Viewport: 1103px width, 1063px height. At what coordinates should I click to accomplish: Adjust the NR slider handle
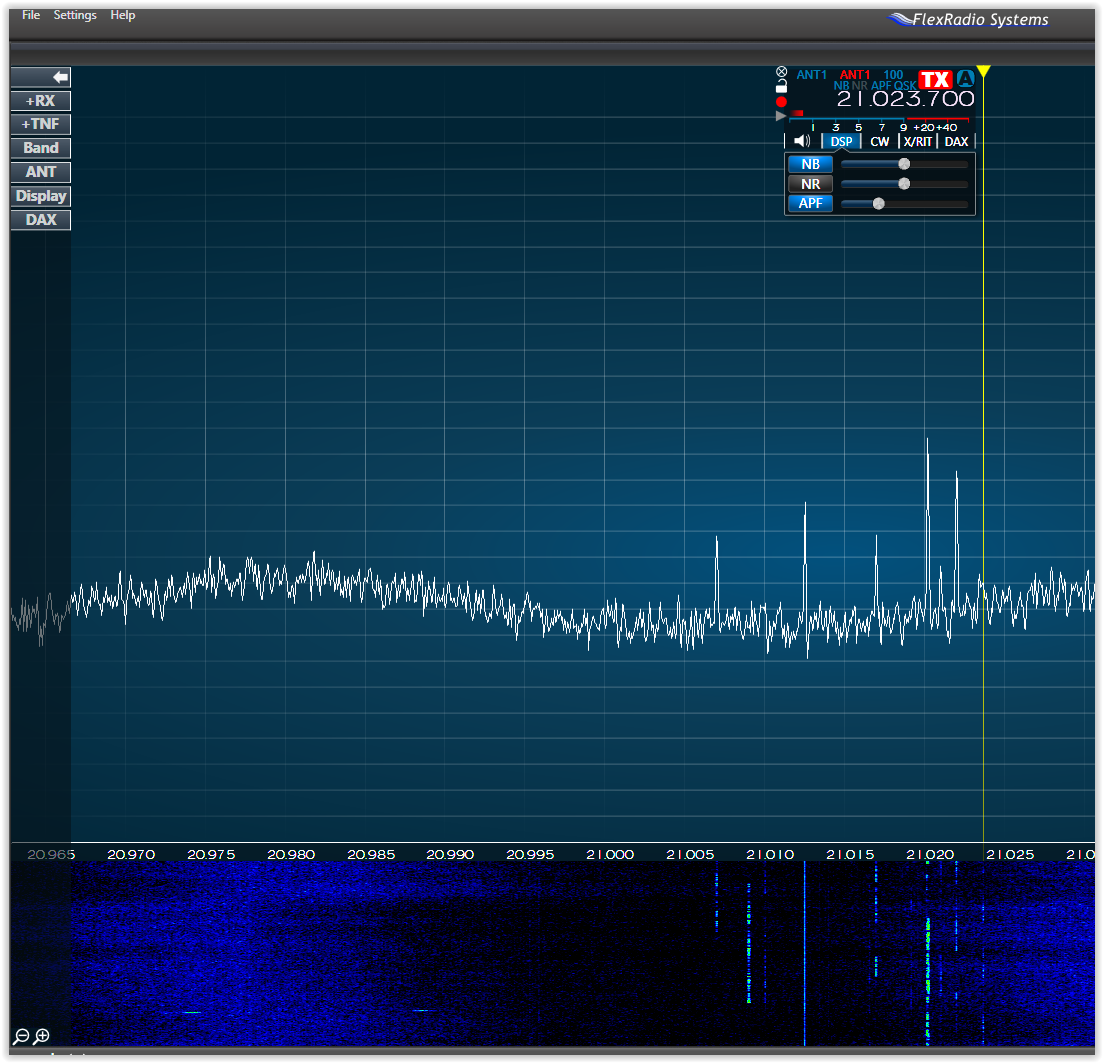pos(905,184)
